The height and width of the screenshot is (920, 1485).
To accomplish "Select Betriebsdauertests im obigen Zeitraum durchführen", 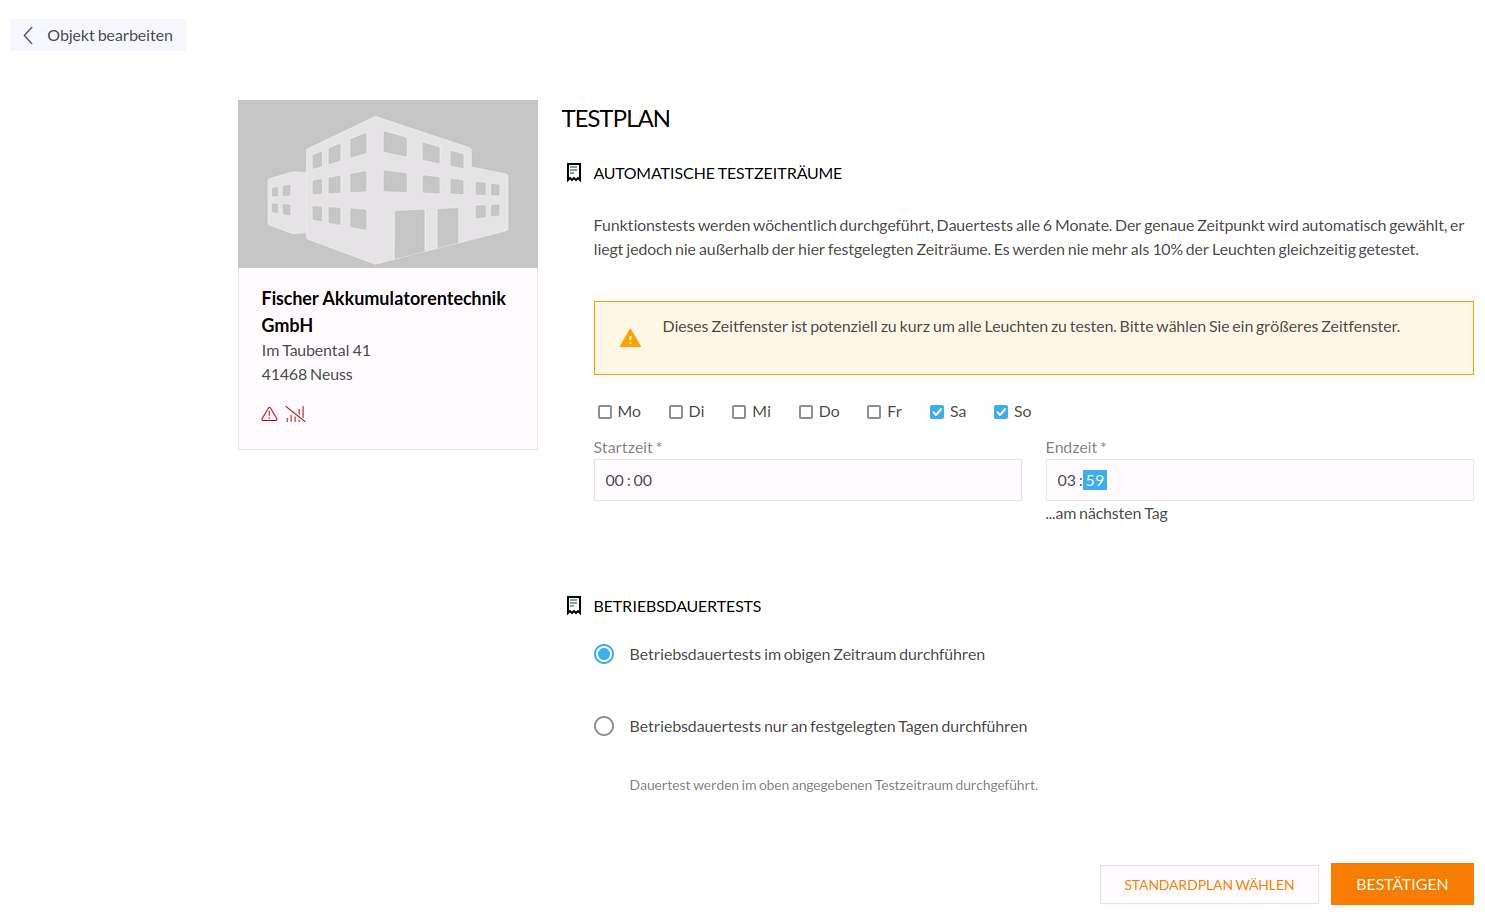I will (604, 654).
